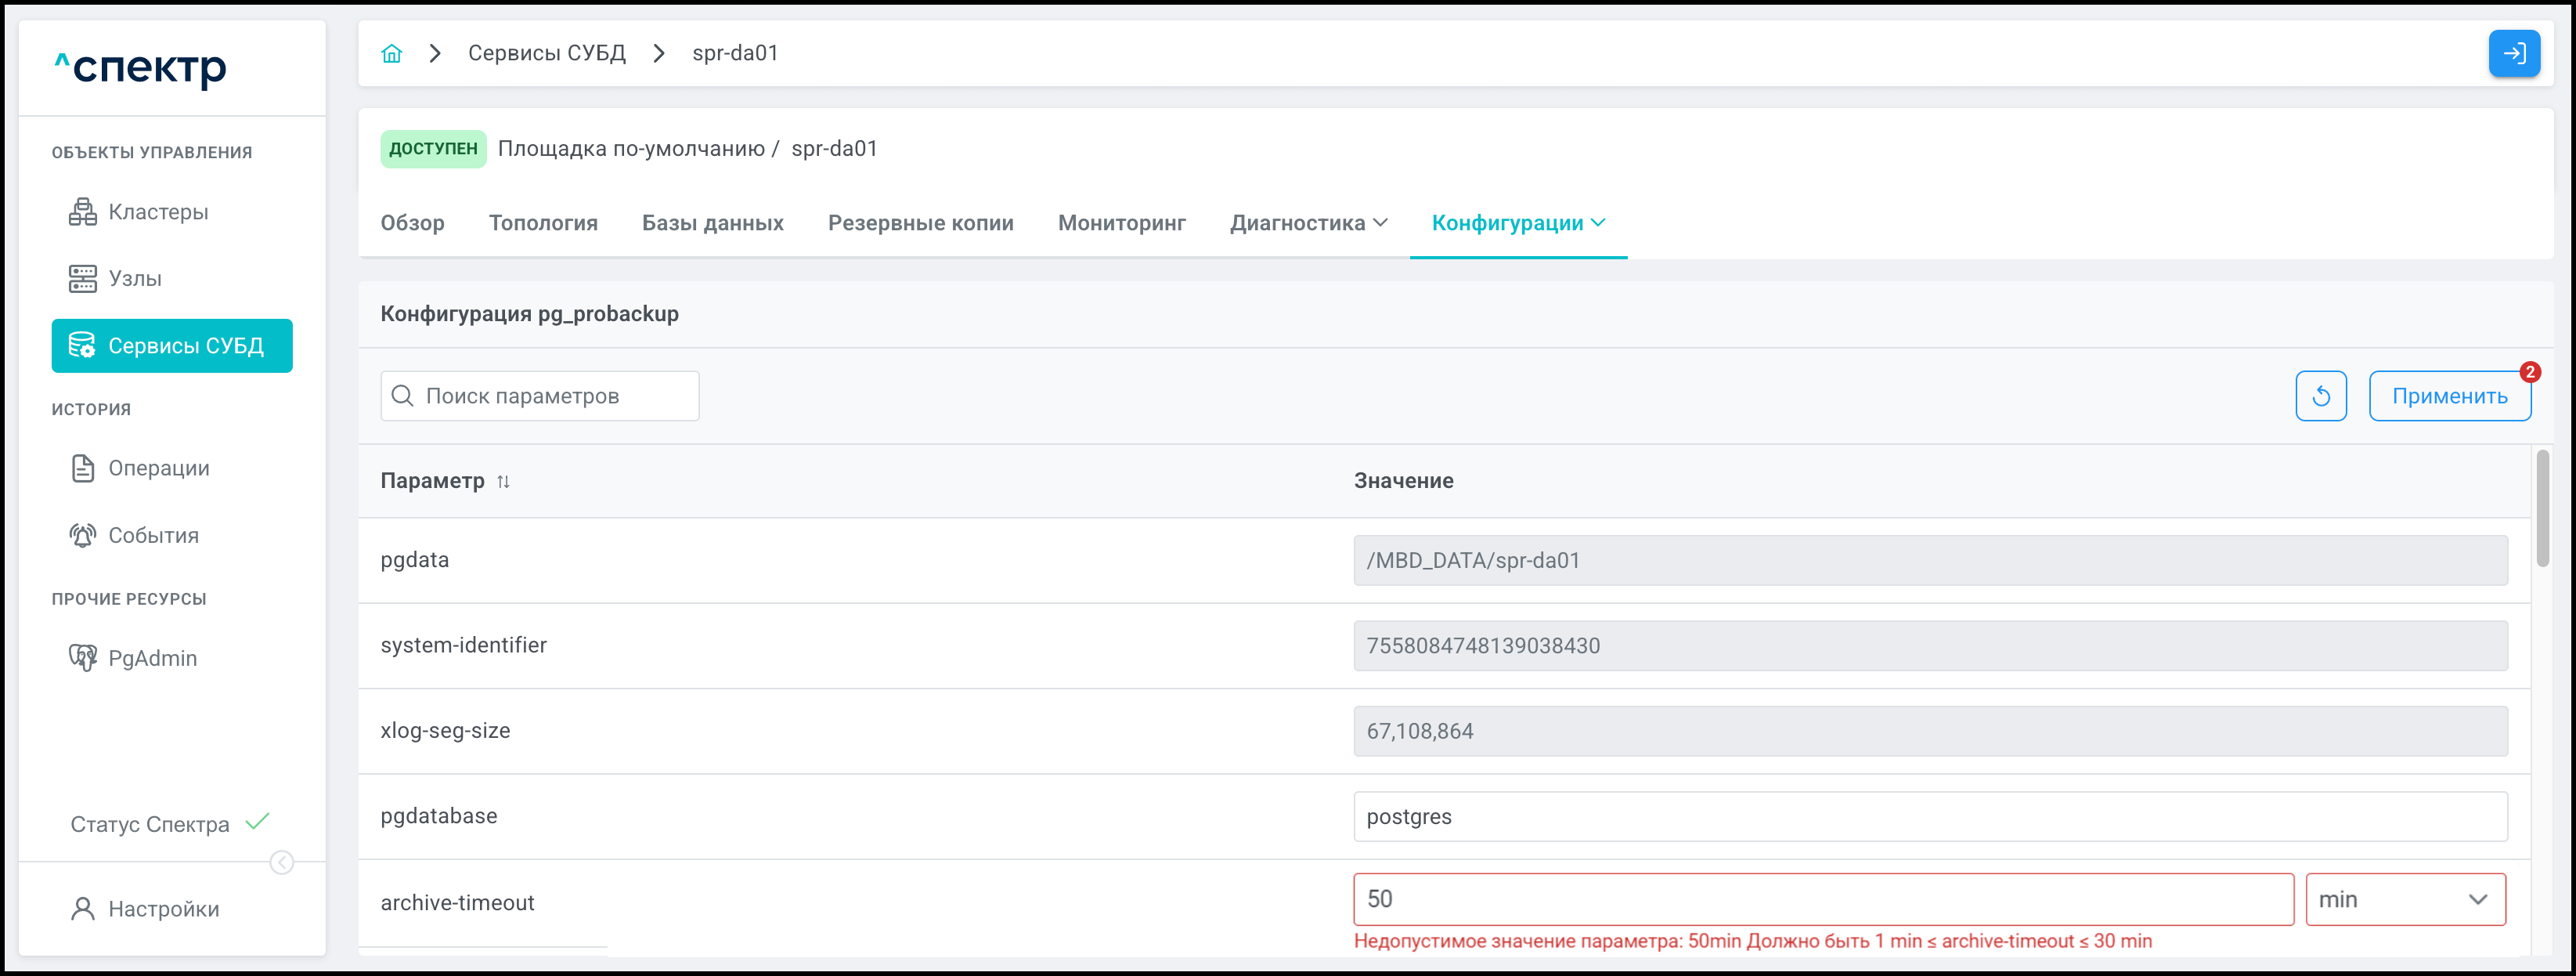Open Кластеры section from sidebar
This screenshot has width=2576, height=976.
click(x=158, y=212)
